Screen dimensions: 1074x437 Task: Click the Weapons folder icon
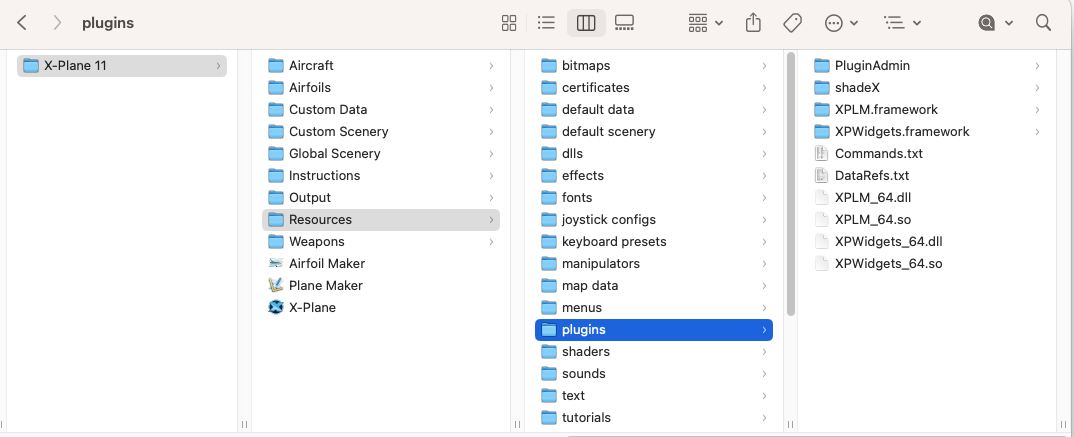(276, 241)
